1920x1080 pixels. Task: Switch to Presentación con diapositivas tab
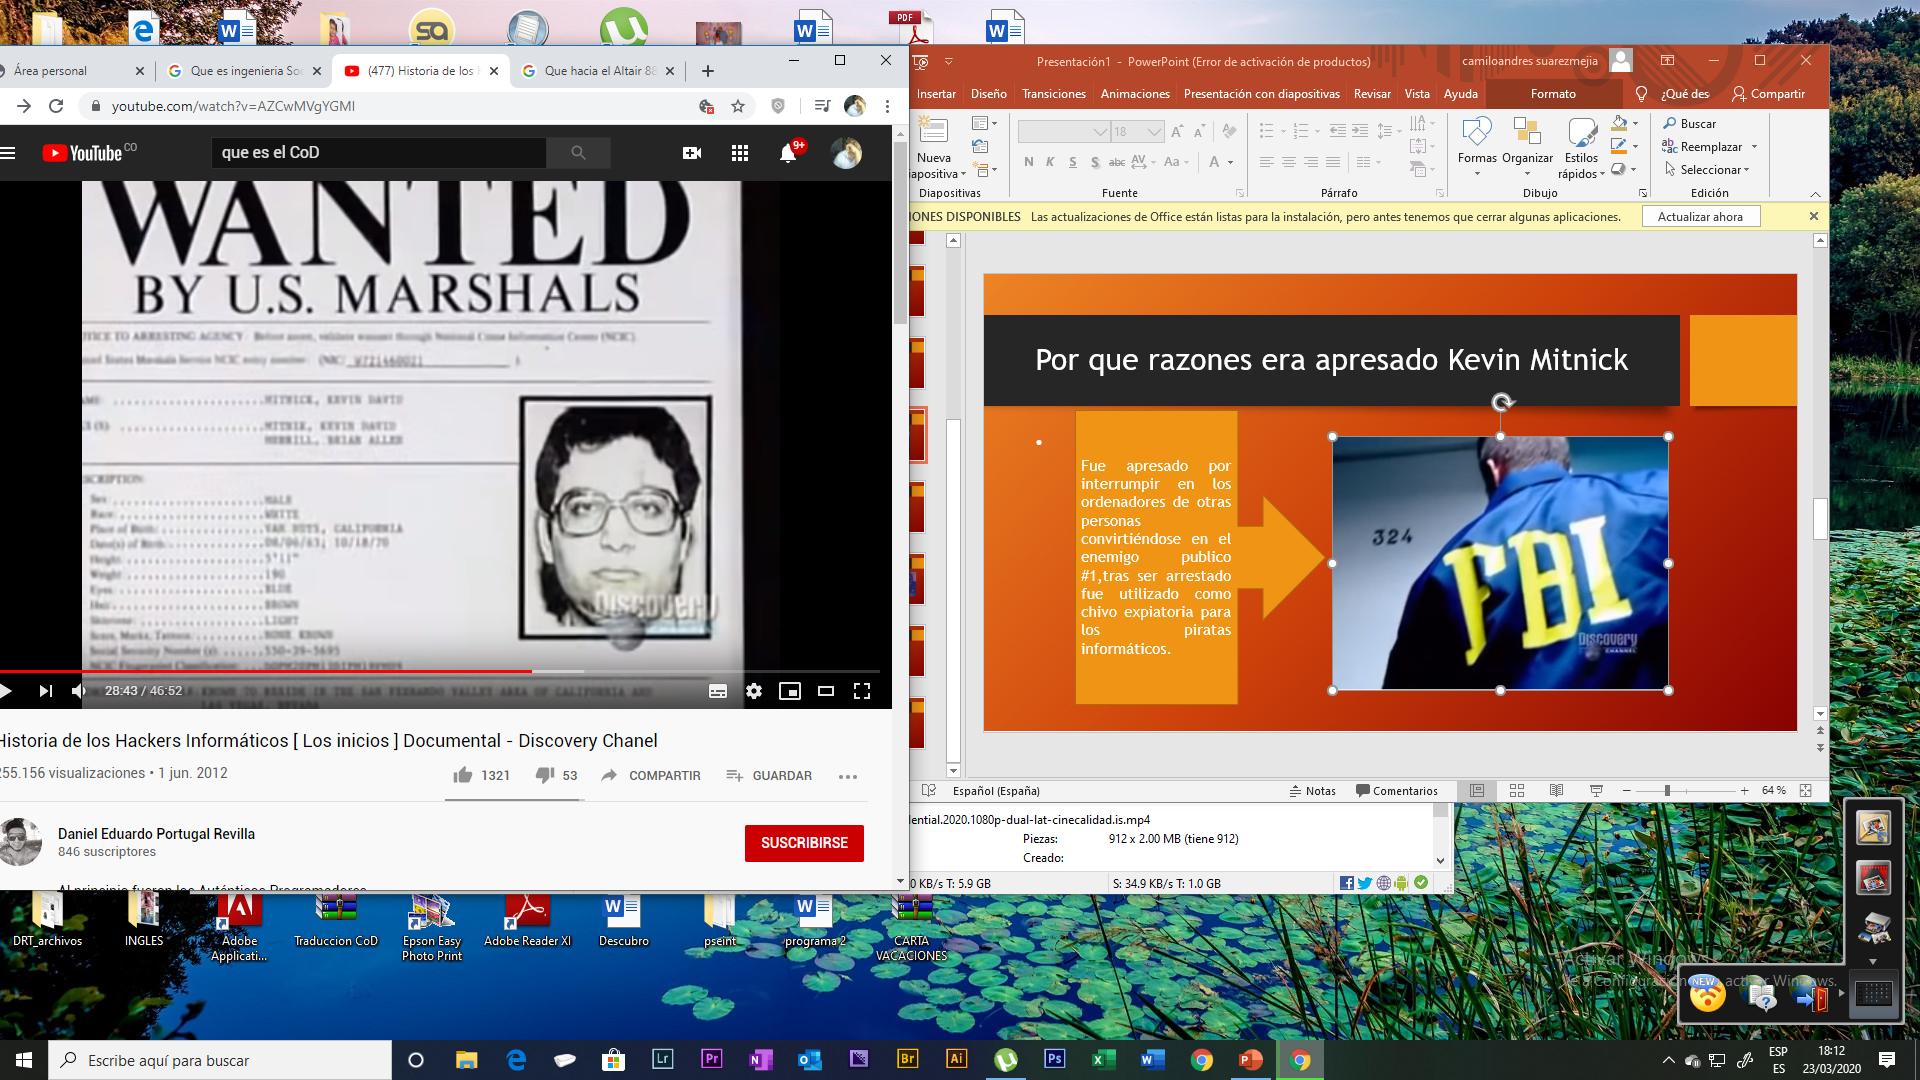[1261, 94]
